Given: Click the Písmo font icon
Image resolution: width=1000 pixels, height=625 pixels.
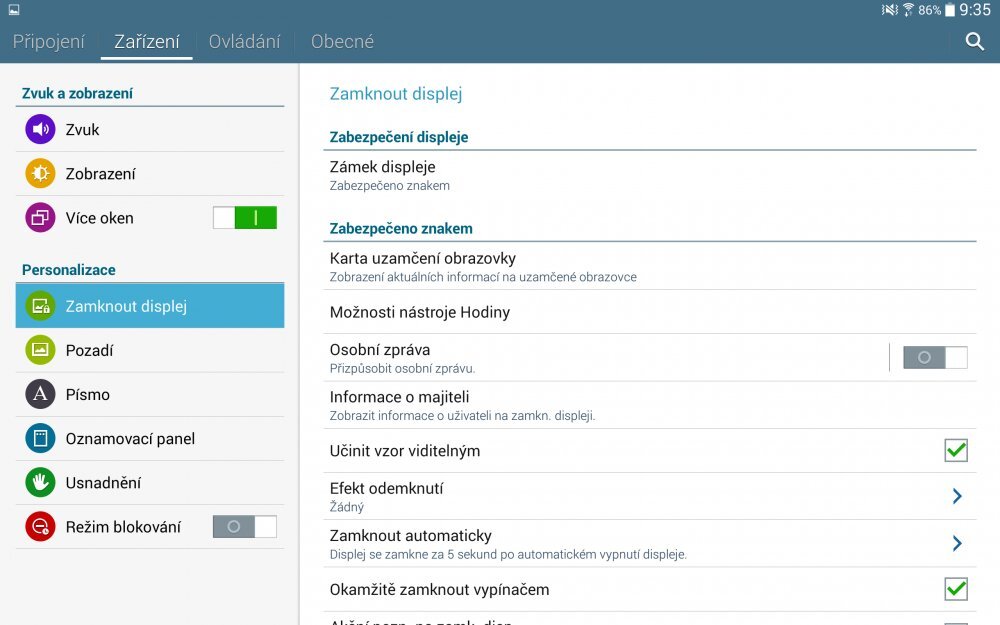Looking at the screenshot, I should (39, 394).
